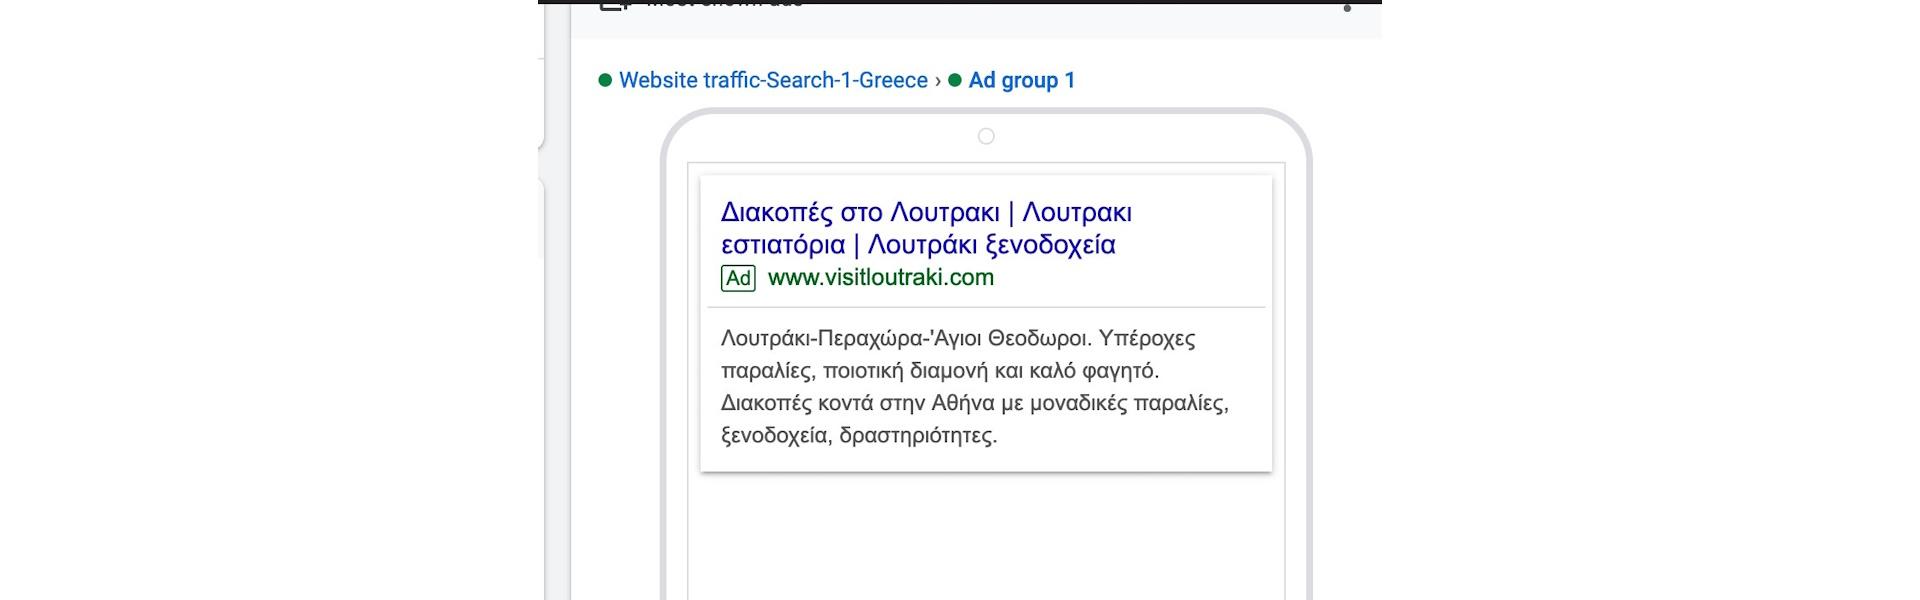Click the description line 'Διακοπές κοντά στην Αθήνα'
The height and width of the screenshot is (600, 1920).
click(974, 403)
